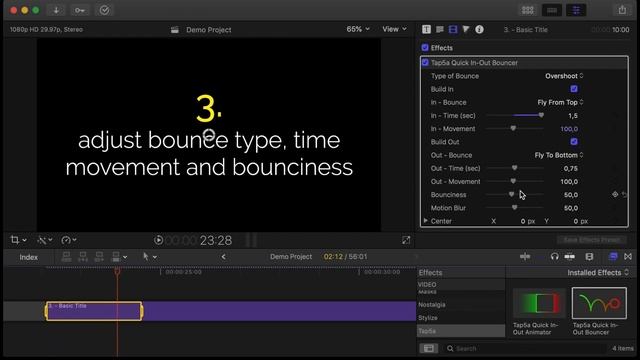640x360 pixels.
Task: Open the Retime speedometer menu
Action: tap(69, 240)
